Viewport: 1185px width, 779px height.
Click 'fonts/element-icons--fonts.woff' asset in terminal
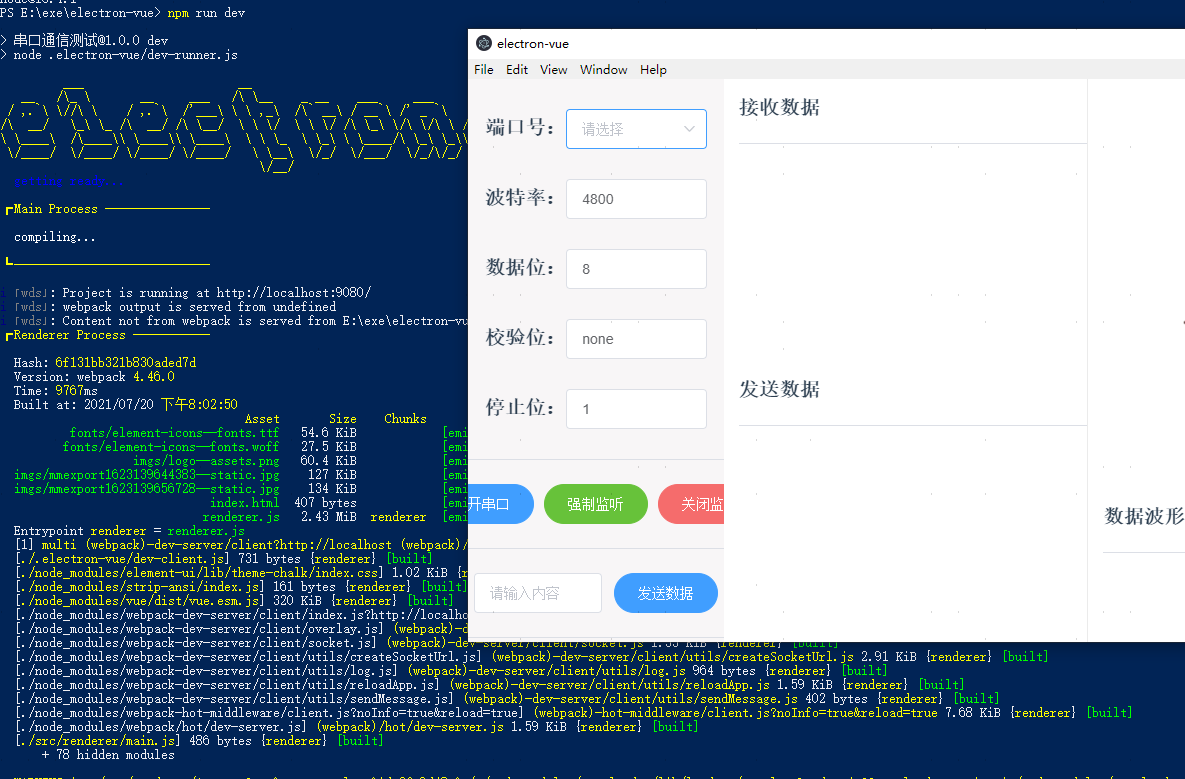tap(171, 447)
